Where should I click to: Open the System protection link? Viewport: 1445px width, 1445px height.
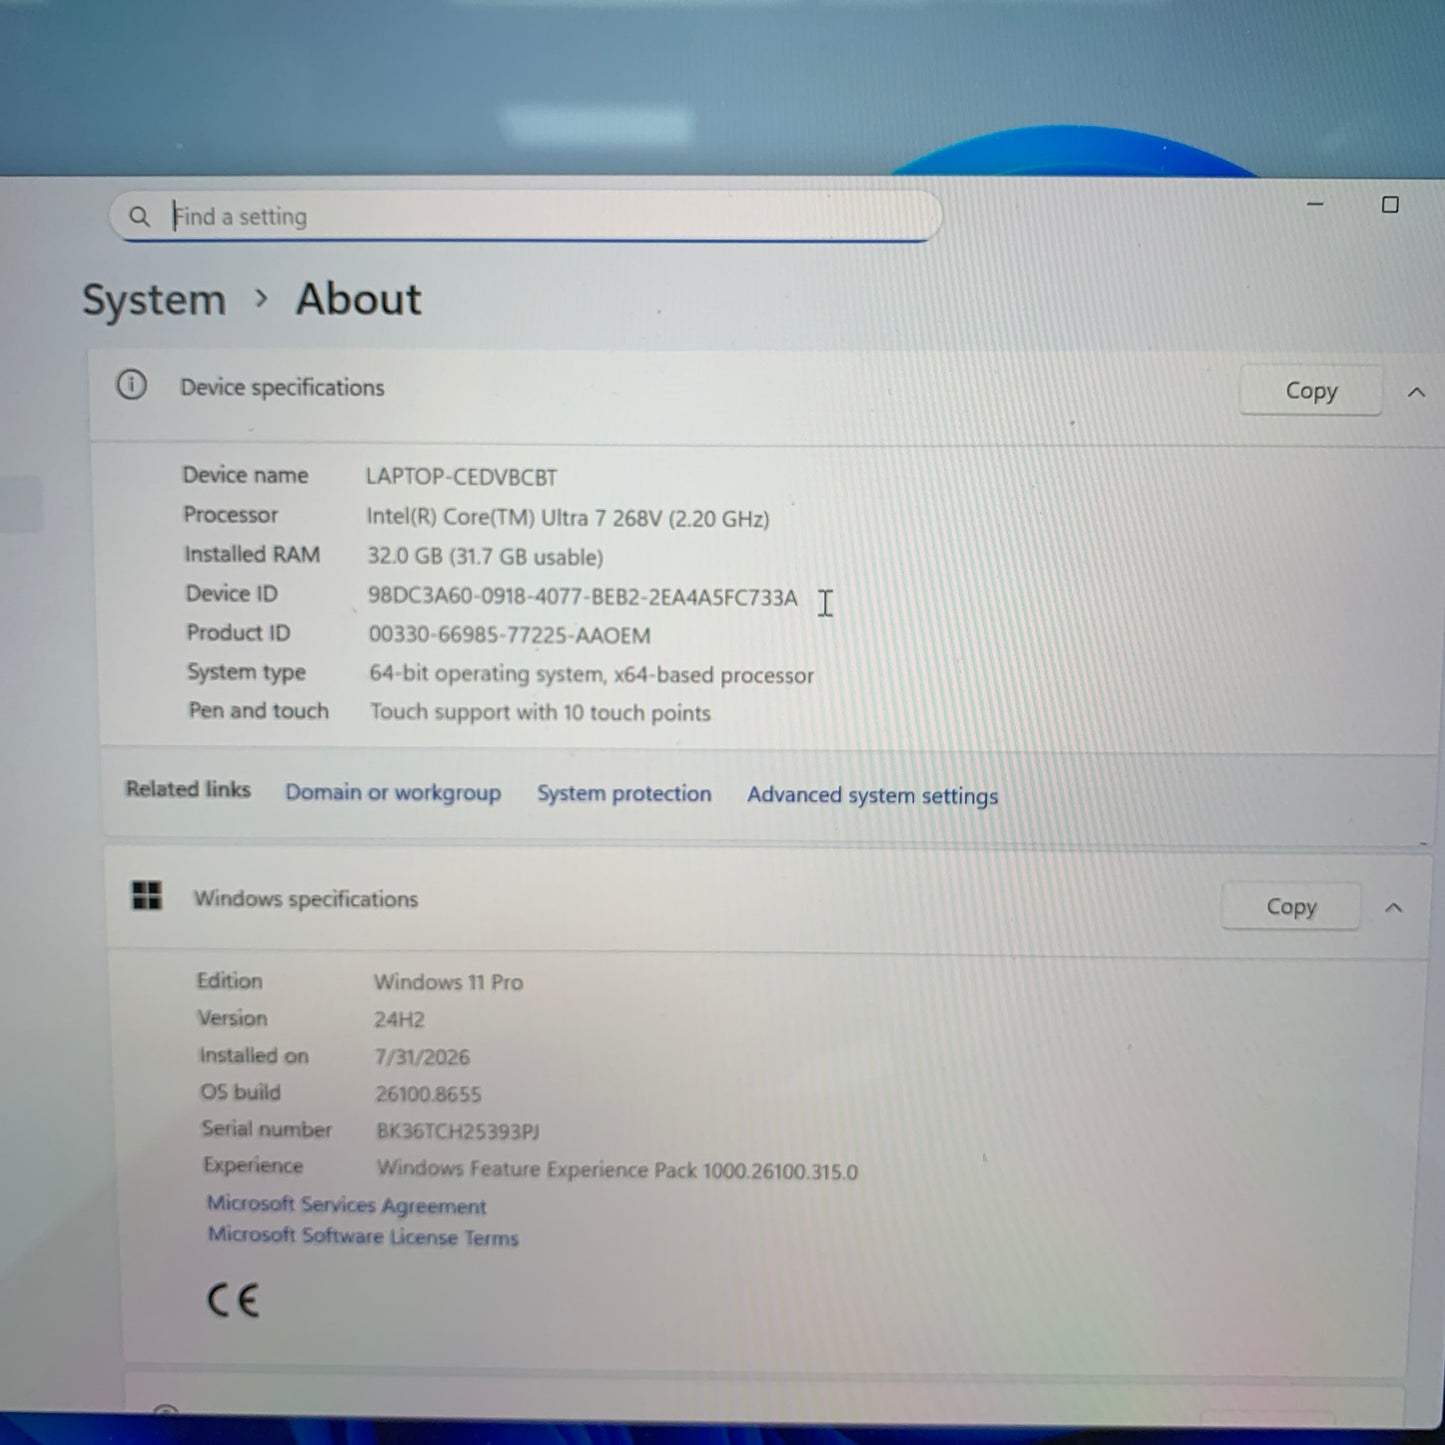click(x=624, y=793)
